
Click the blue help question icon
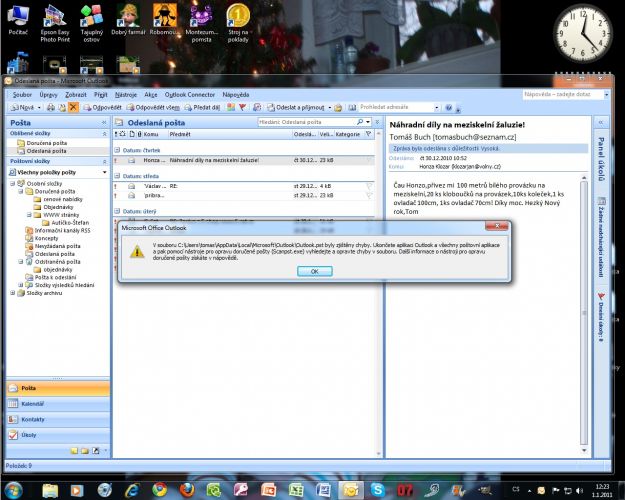(x=448, y=107)
